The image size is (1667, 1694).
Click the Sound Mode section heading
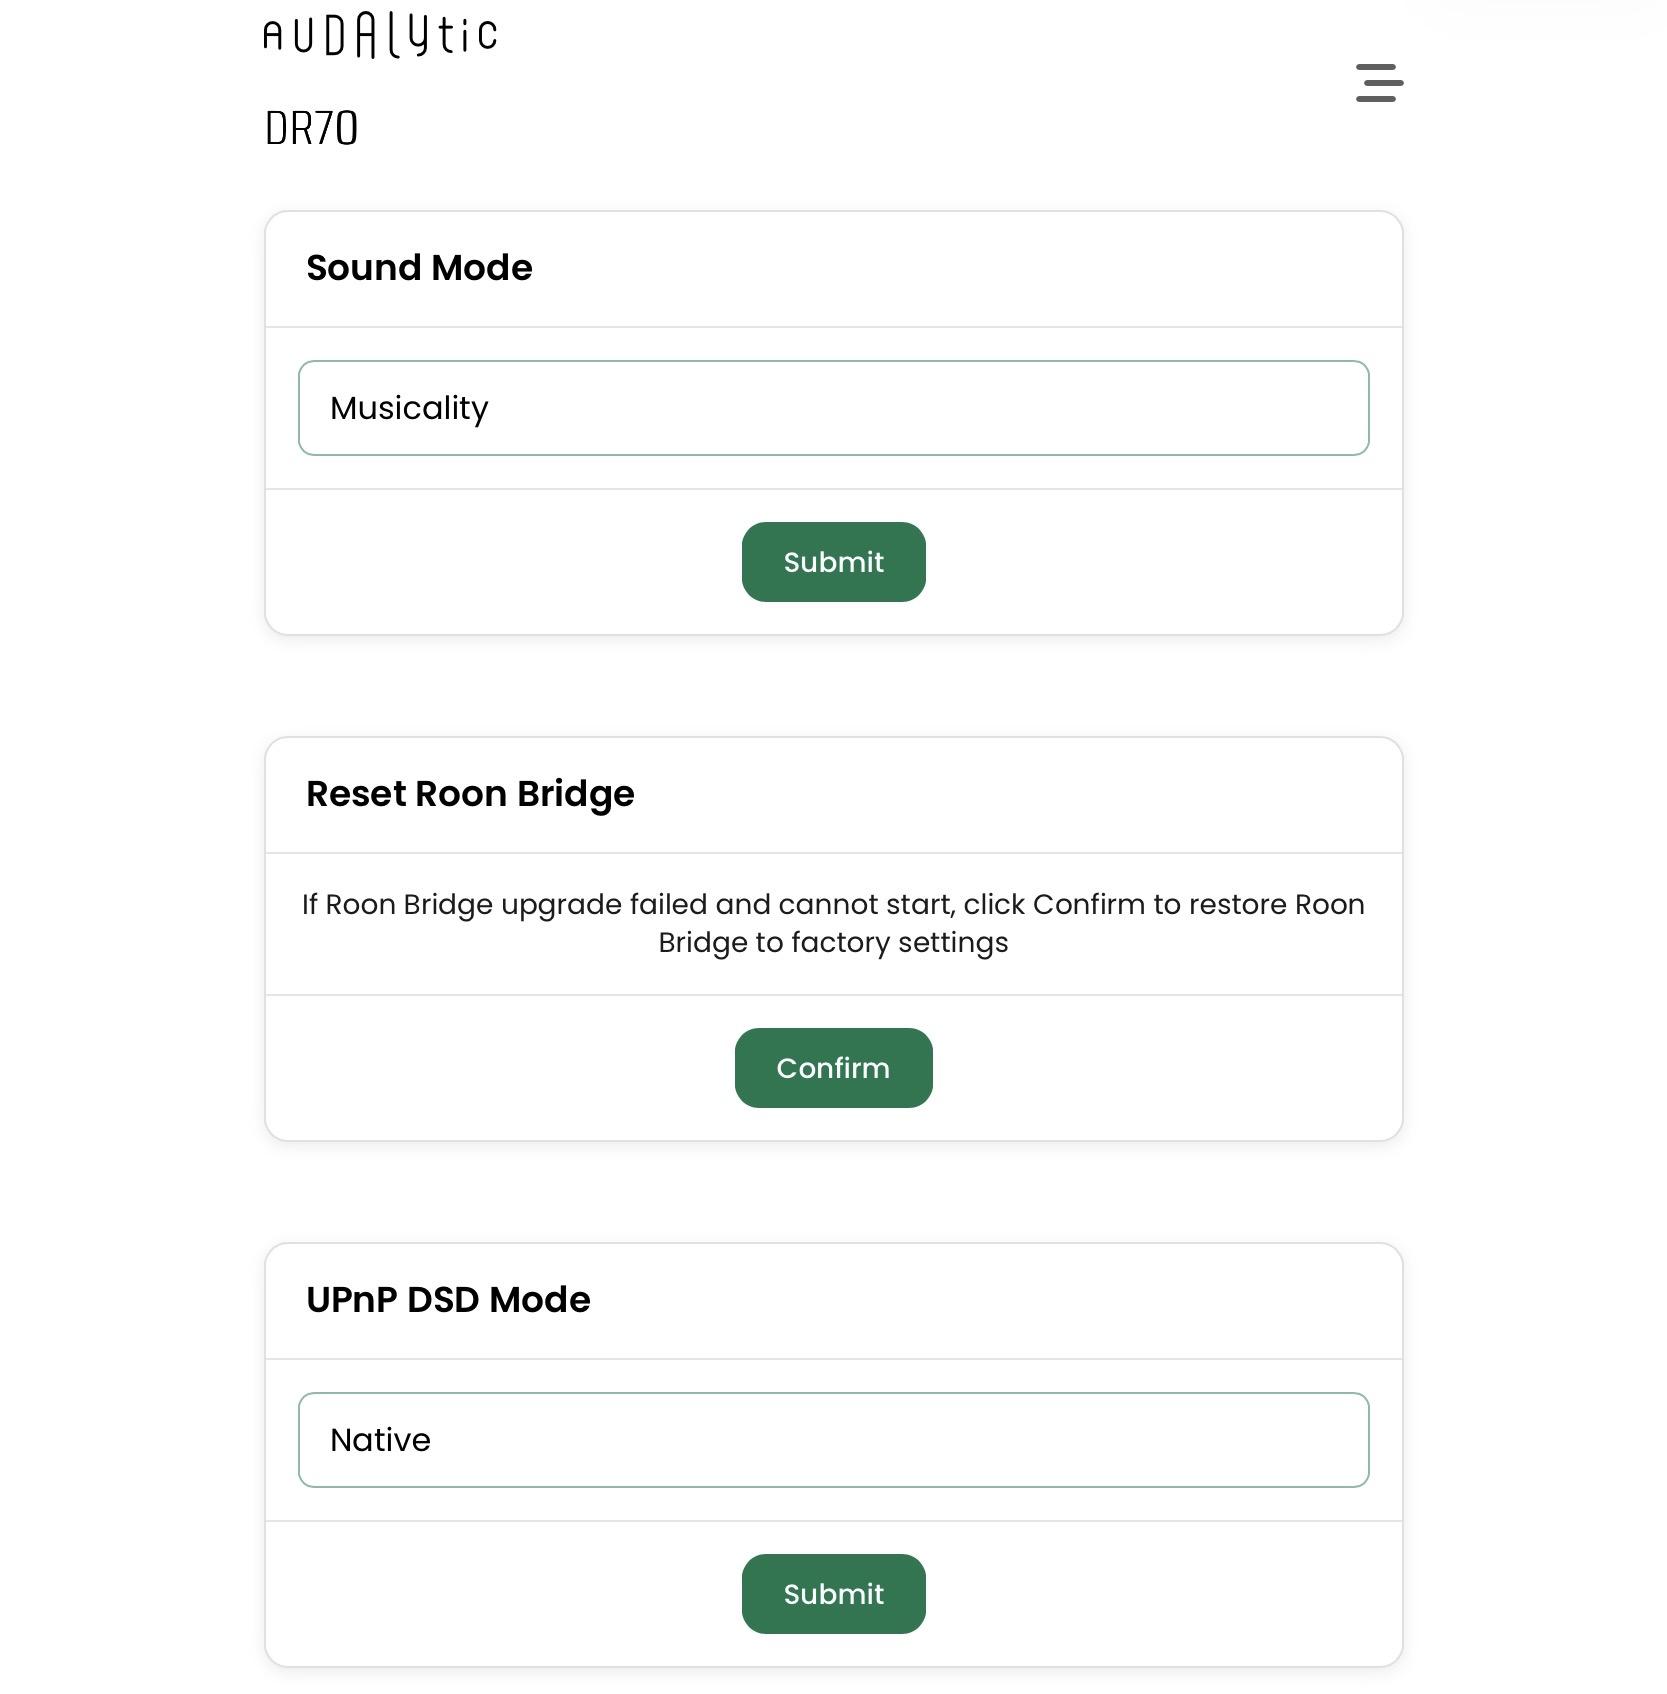point(419,268)
